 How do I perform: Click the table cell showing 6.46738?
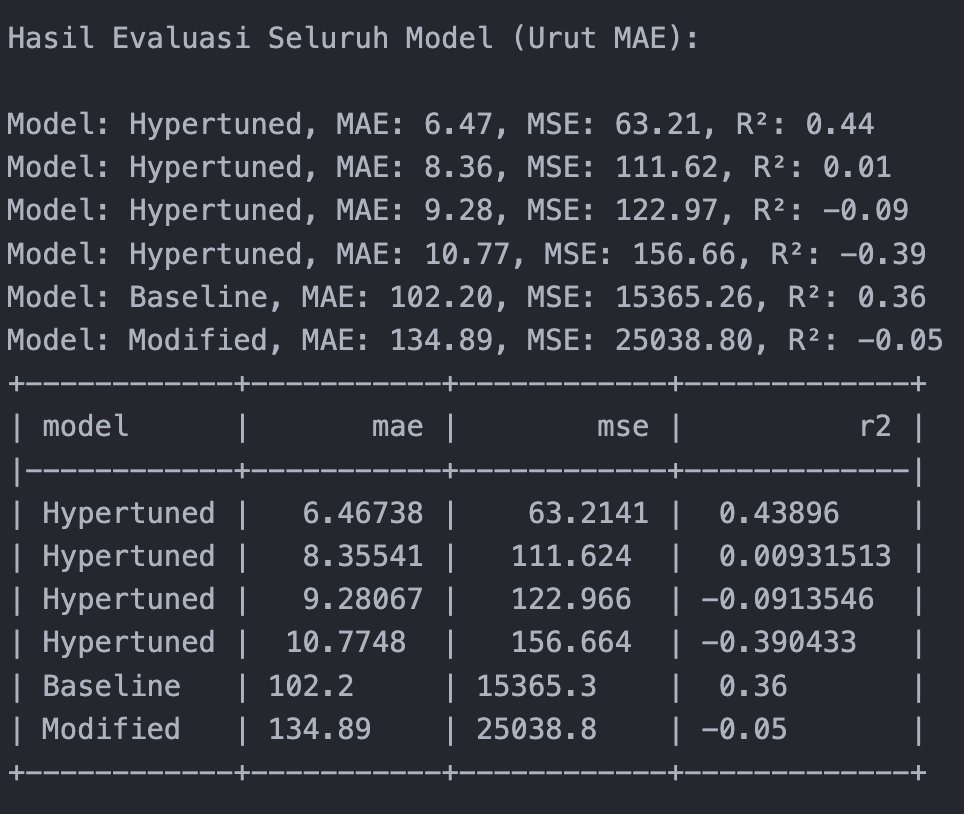point(362,514)
